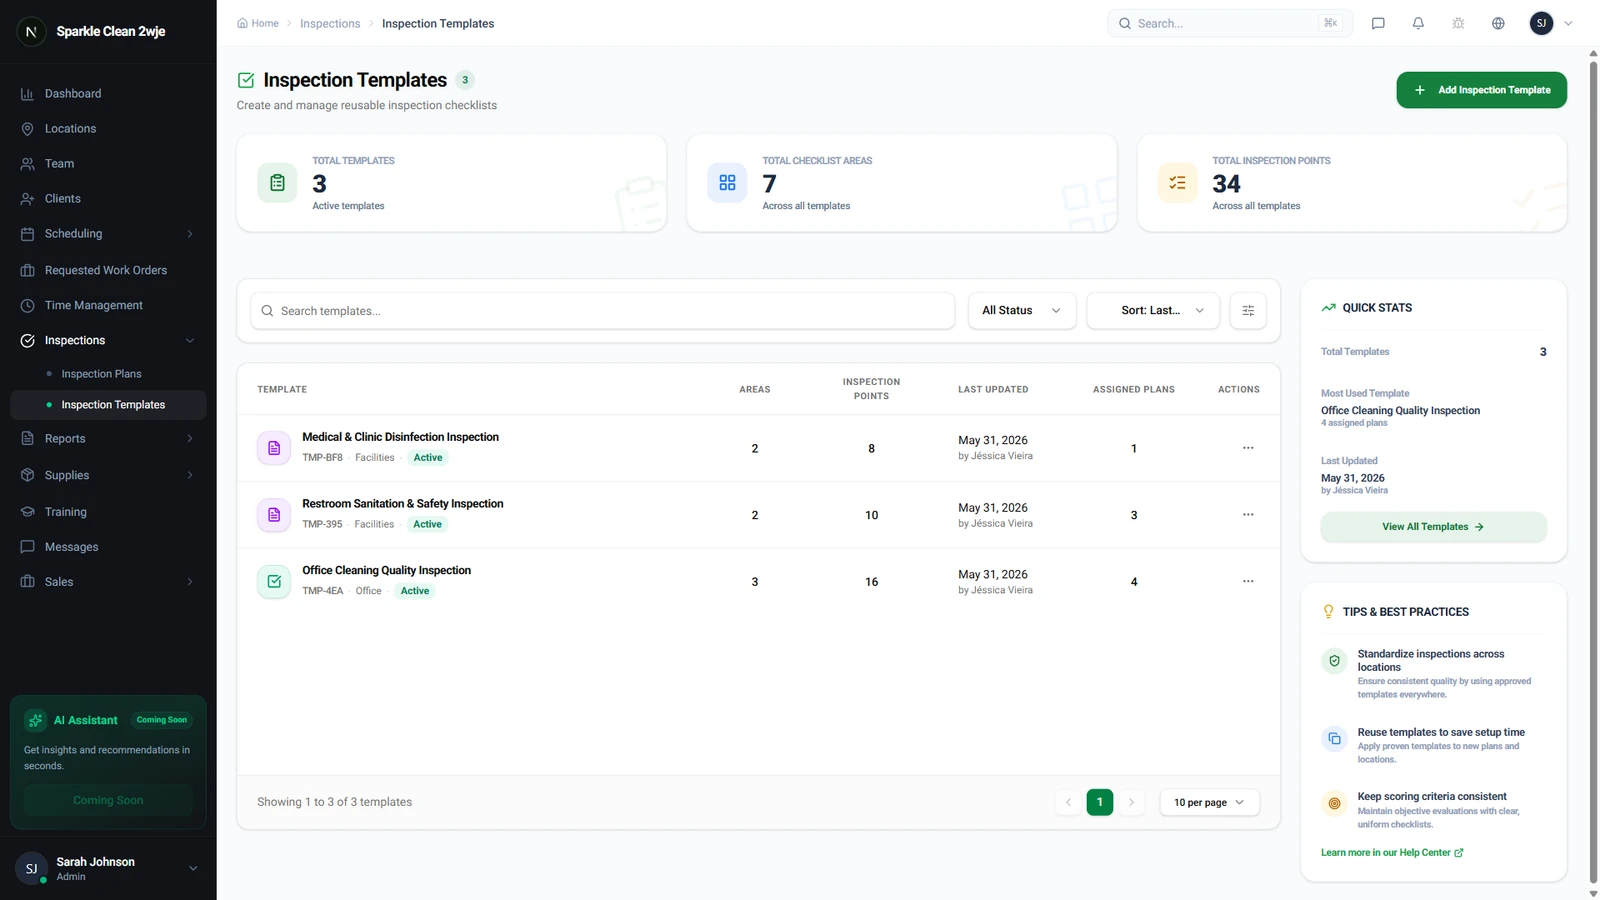Click the previous page arrow

[1068, 802]
